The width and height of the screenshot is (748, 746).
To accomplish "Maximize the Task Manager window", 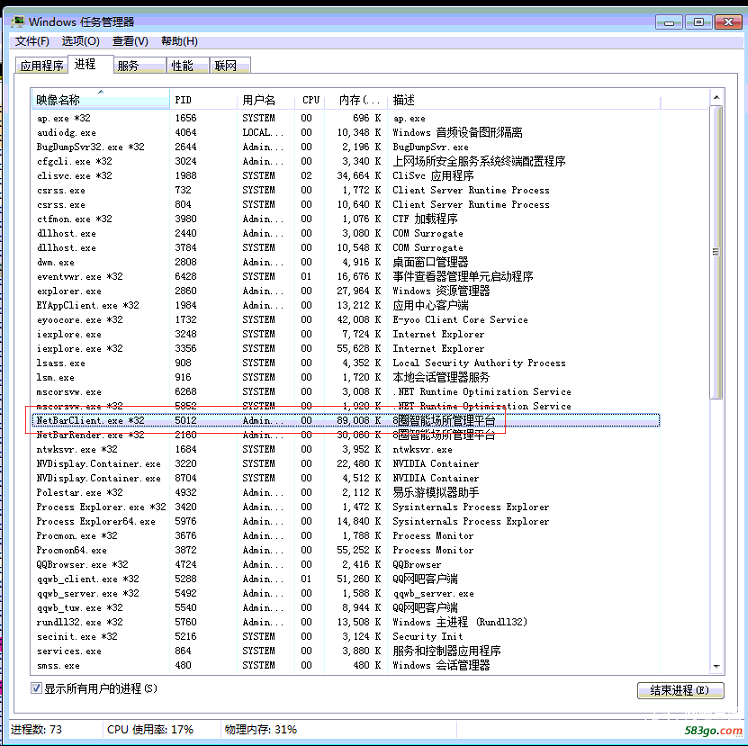I will 698,22.
